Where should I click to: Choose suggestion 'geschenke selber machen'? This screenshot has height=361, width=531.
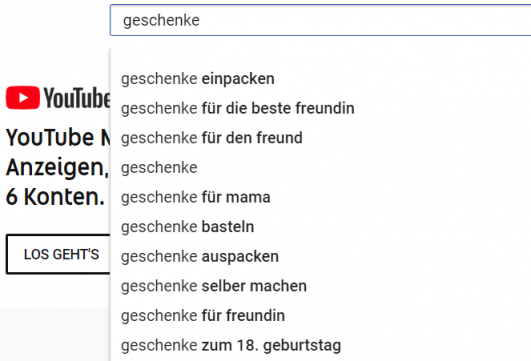click(x=320, y=286)
